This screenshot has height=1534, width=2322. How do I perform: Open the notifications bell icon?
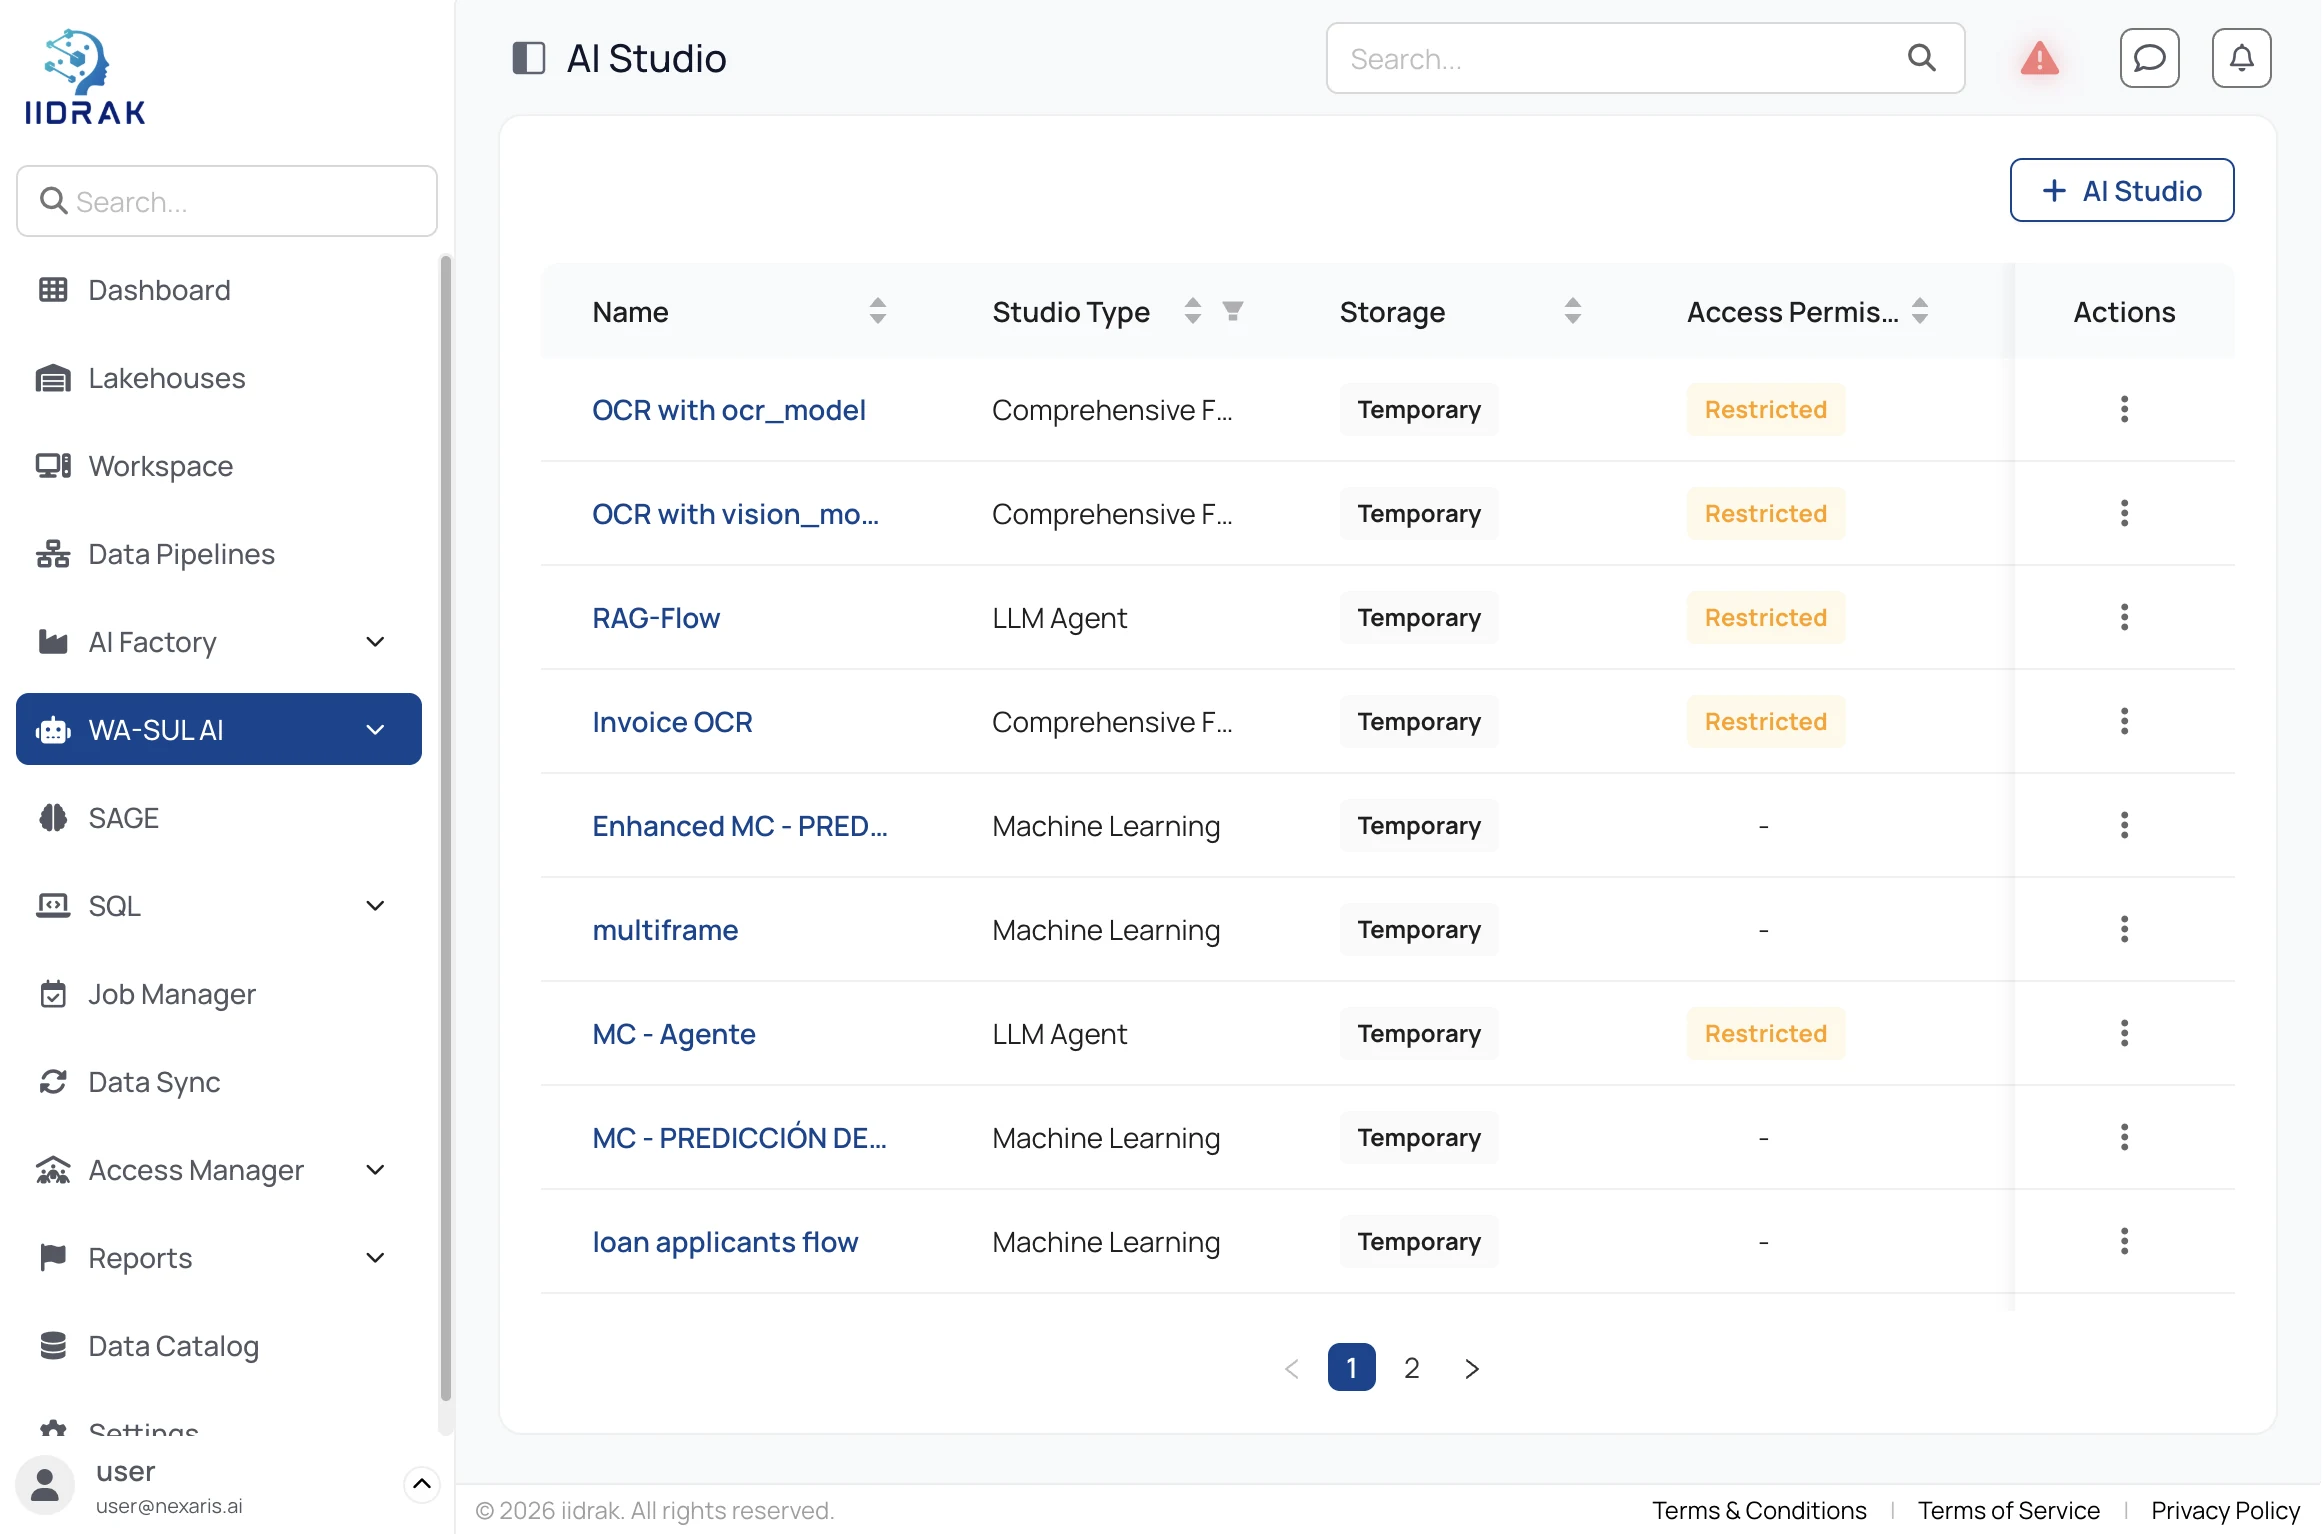click(x=2241, y=58)
